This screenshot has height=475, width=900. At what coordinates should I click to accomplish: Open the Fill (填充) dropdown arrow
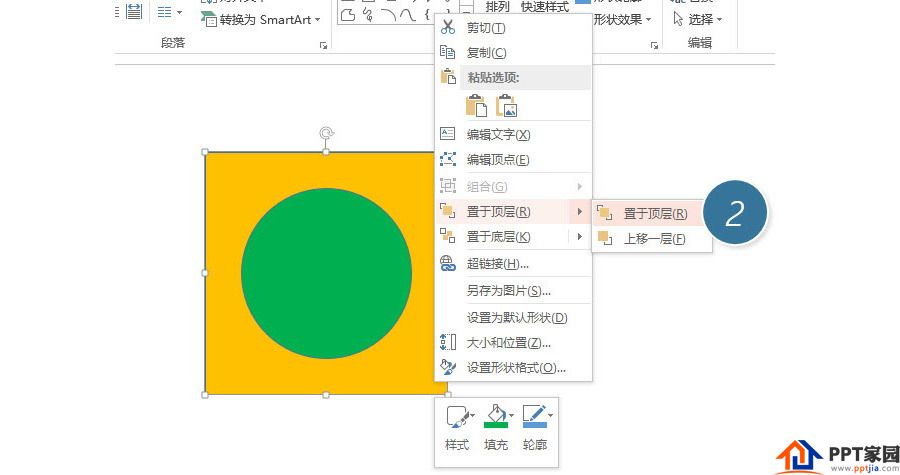point(511,415)
